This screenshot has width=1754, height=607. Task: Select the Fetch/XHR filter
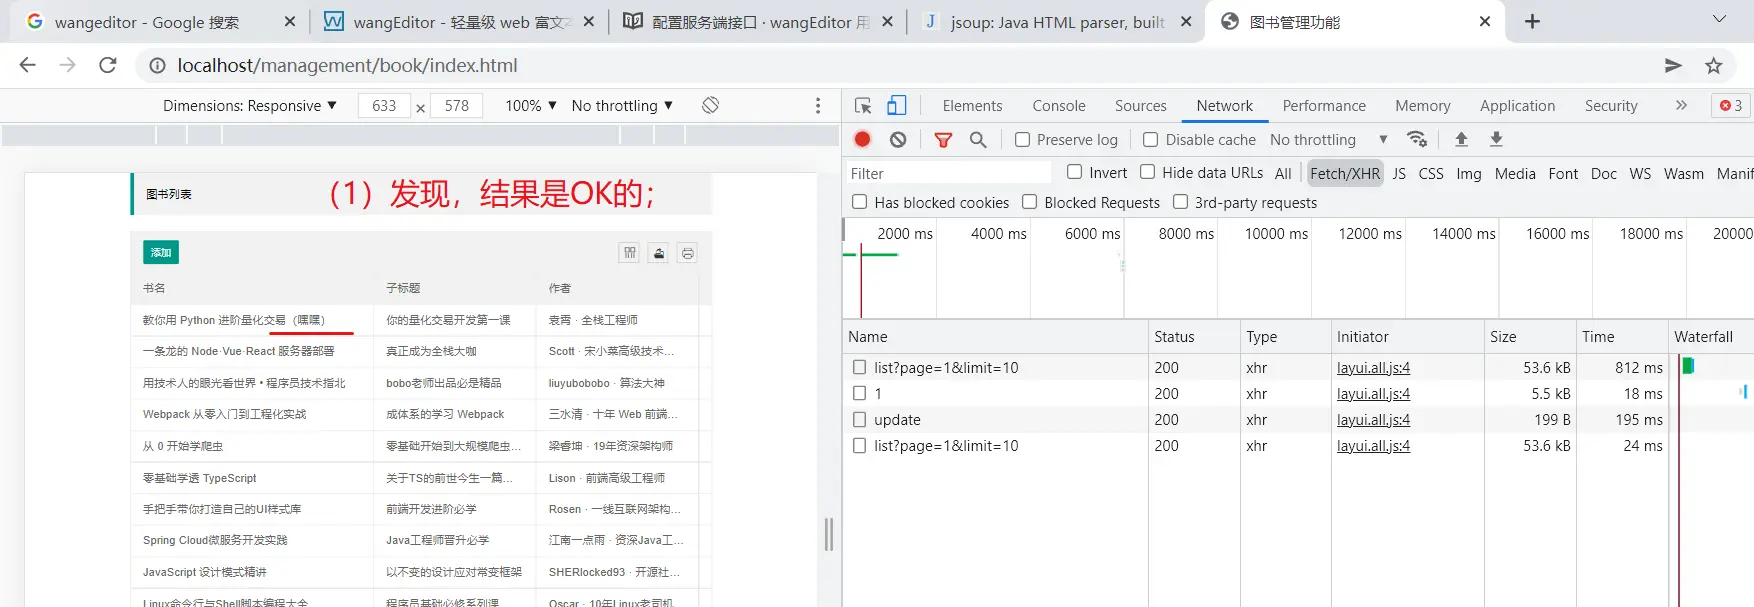click(x=1345, y=173)
